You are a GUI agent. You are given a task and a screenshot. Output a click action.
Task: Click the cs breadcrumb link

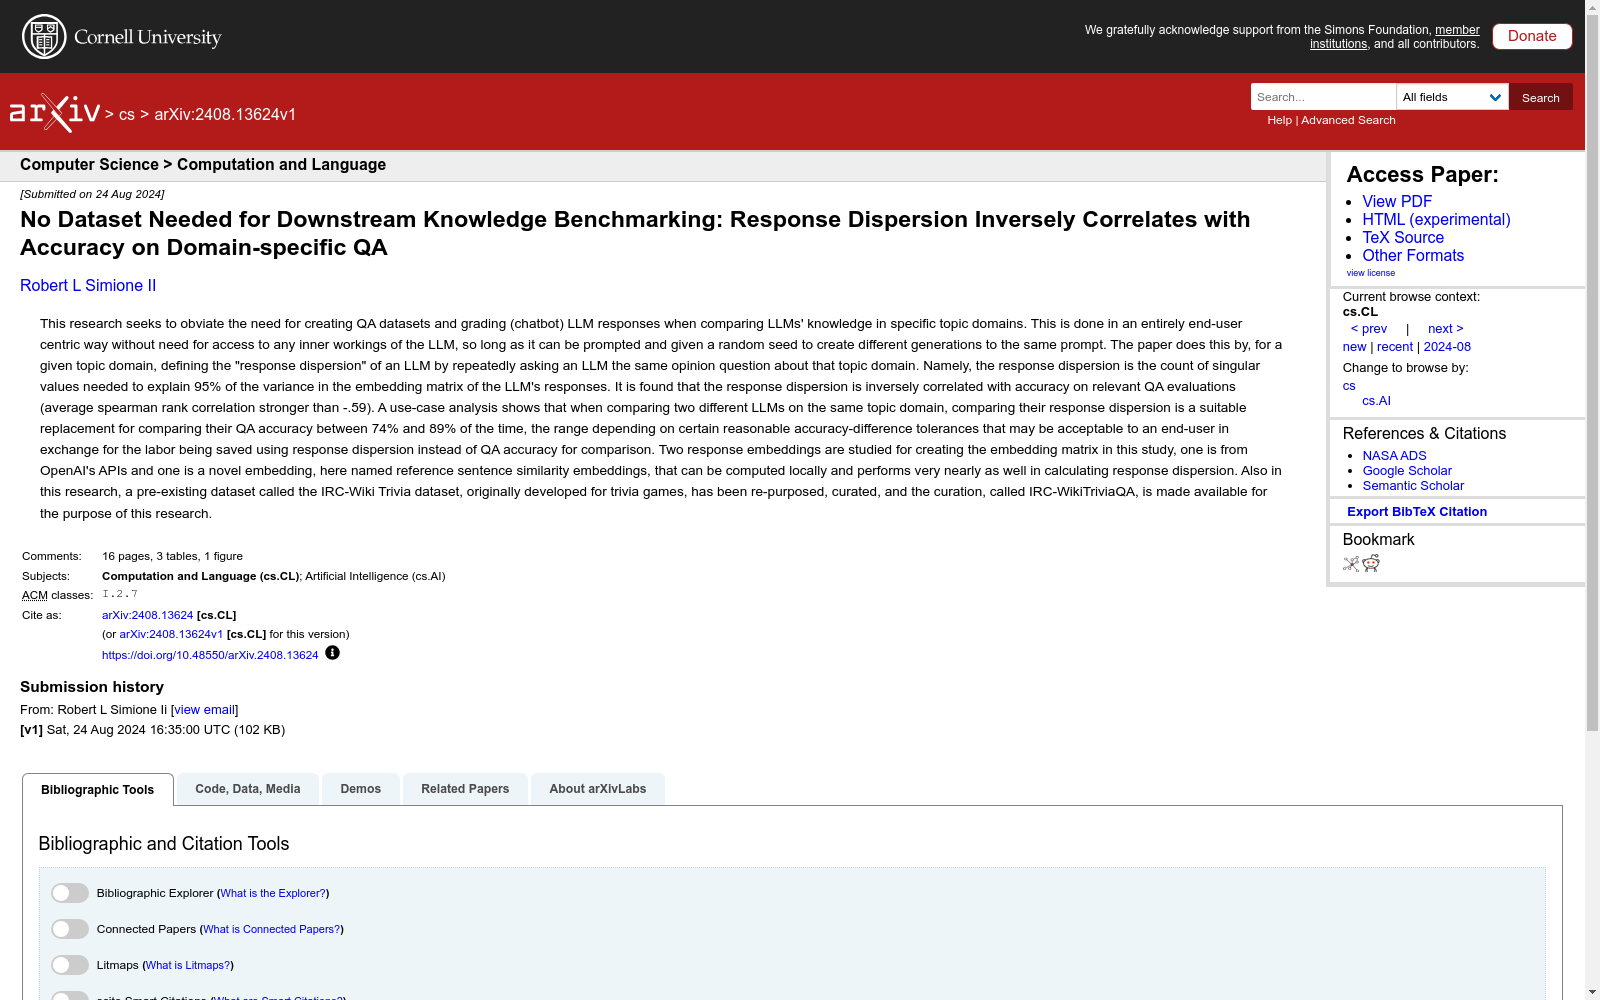pos(126,115)
